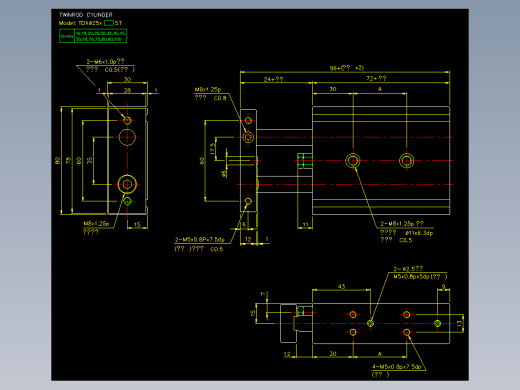
Task: Click the "2-M5x0.8Px7.5dp" callout
Action: point(200,239)
